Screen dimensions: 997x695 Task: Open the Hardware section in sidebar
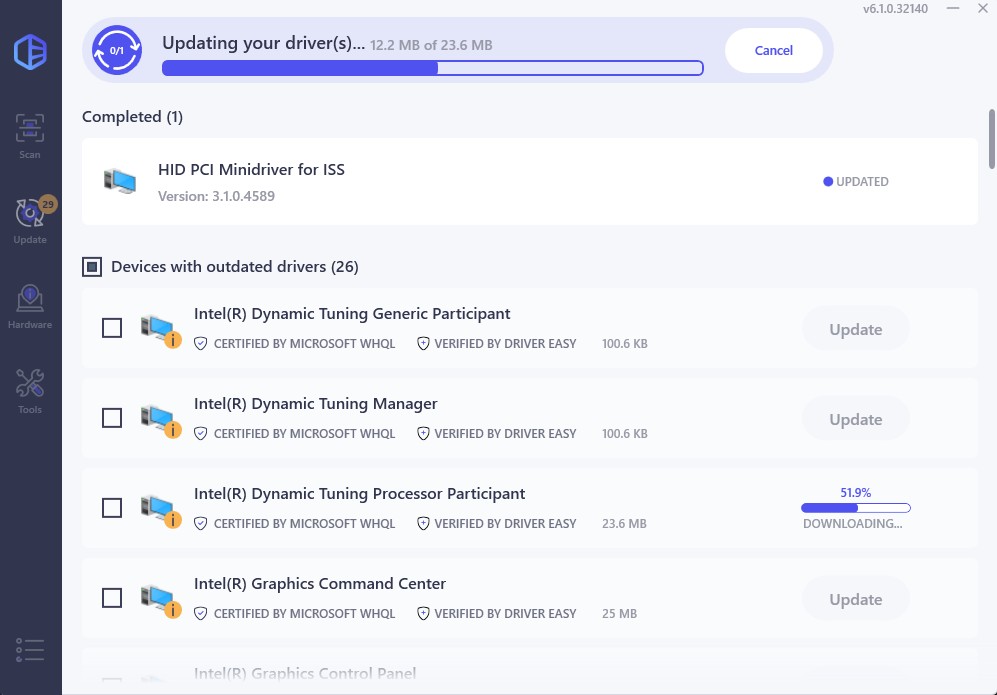pos(30,305)
